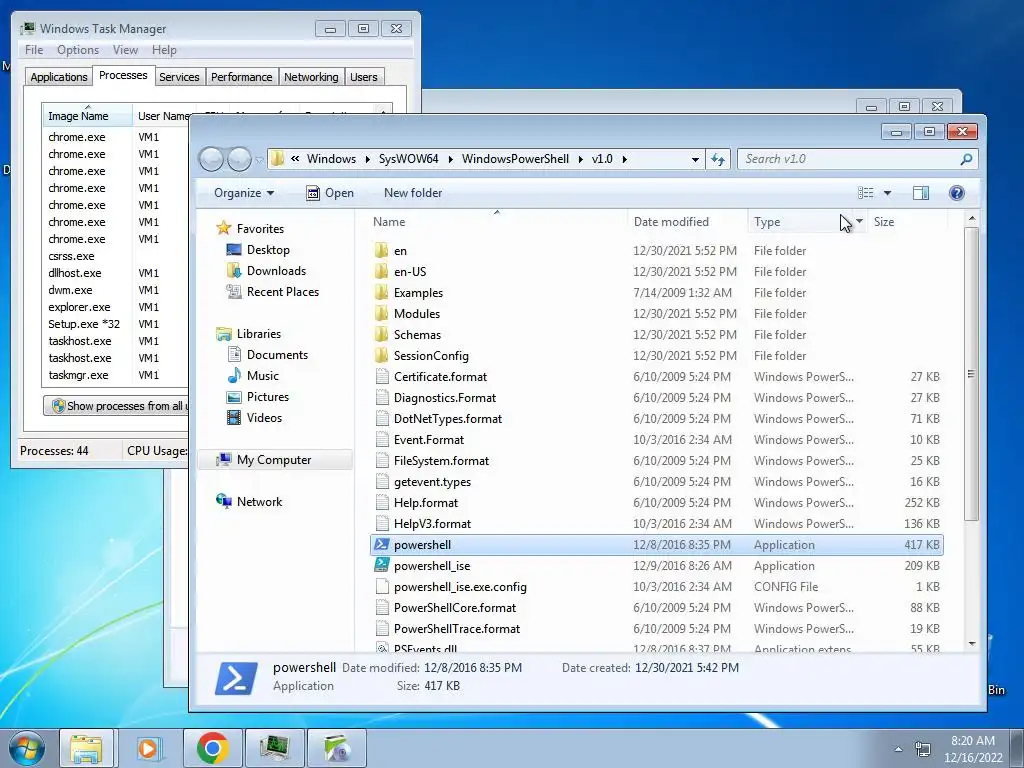Open Favorites star in navigation pane
Viewport: 1024px width, 768px height.
[x=223, y=228]
